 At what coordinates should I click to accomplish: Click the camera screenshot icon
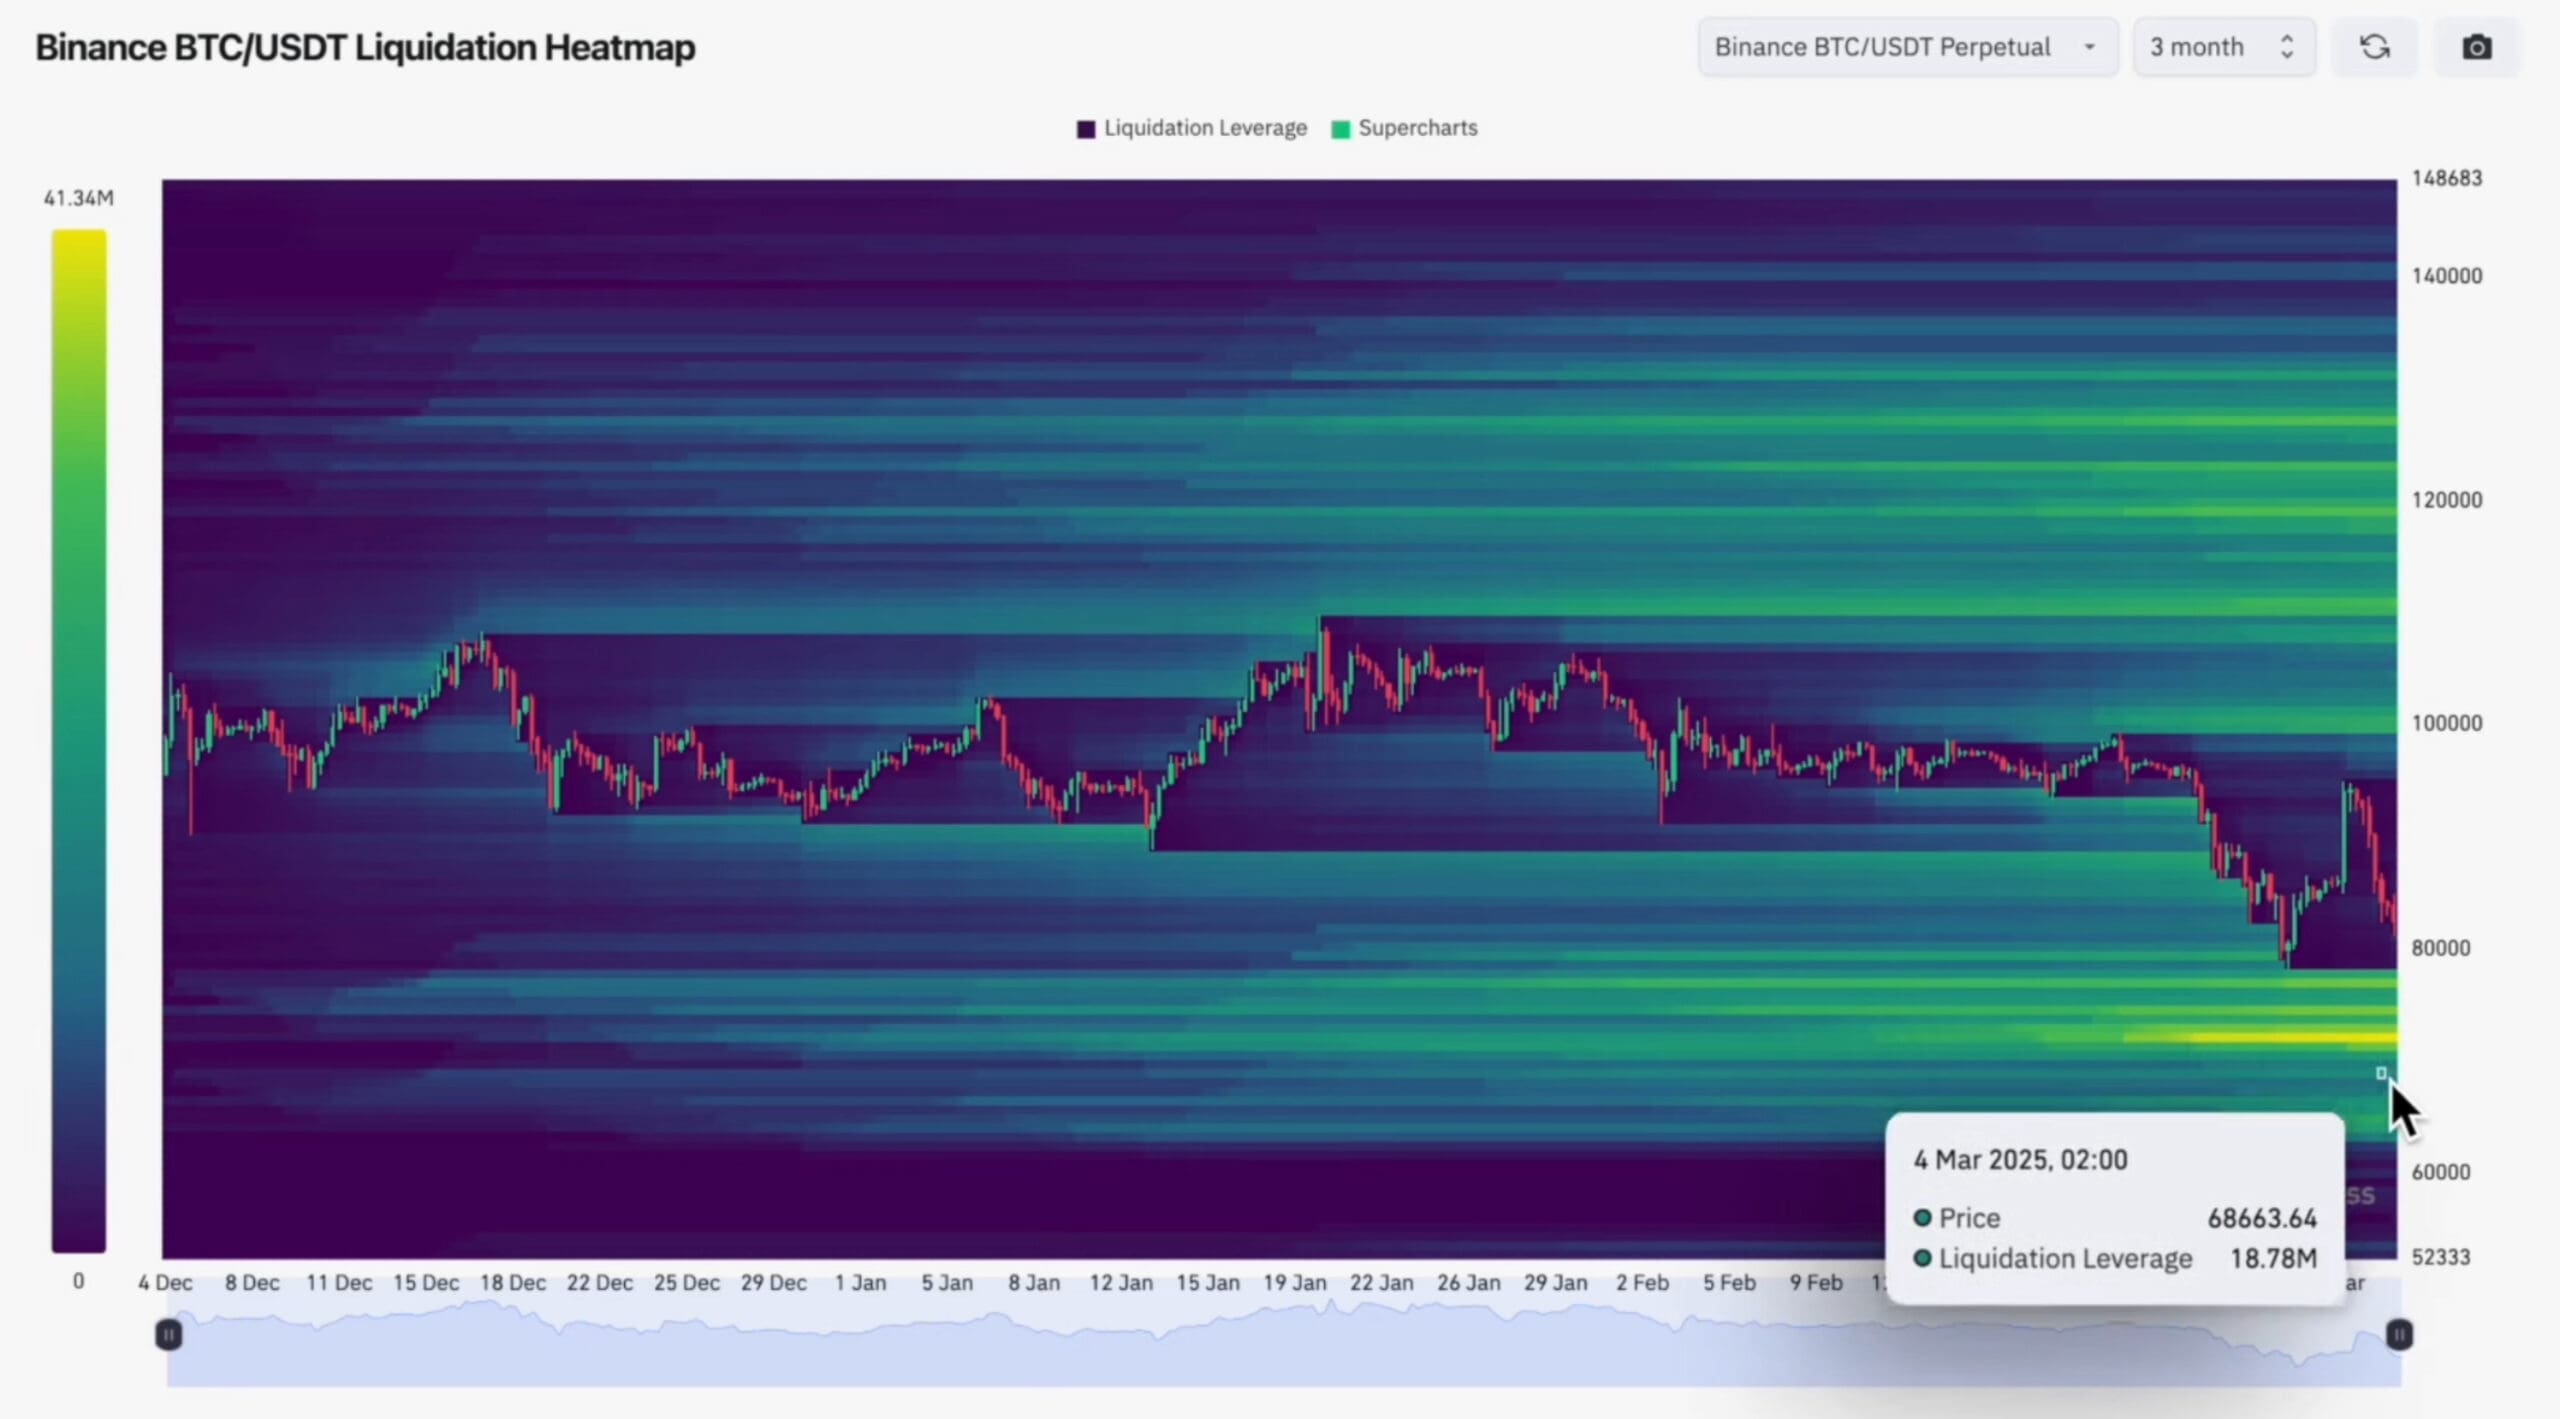tap(2476, 47)
